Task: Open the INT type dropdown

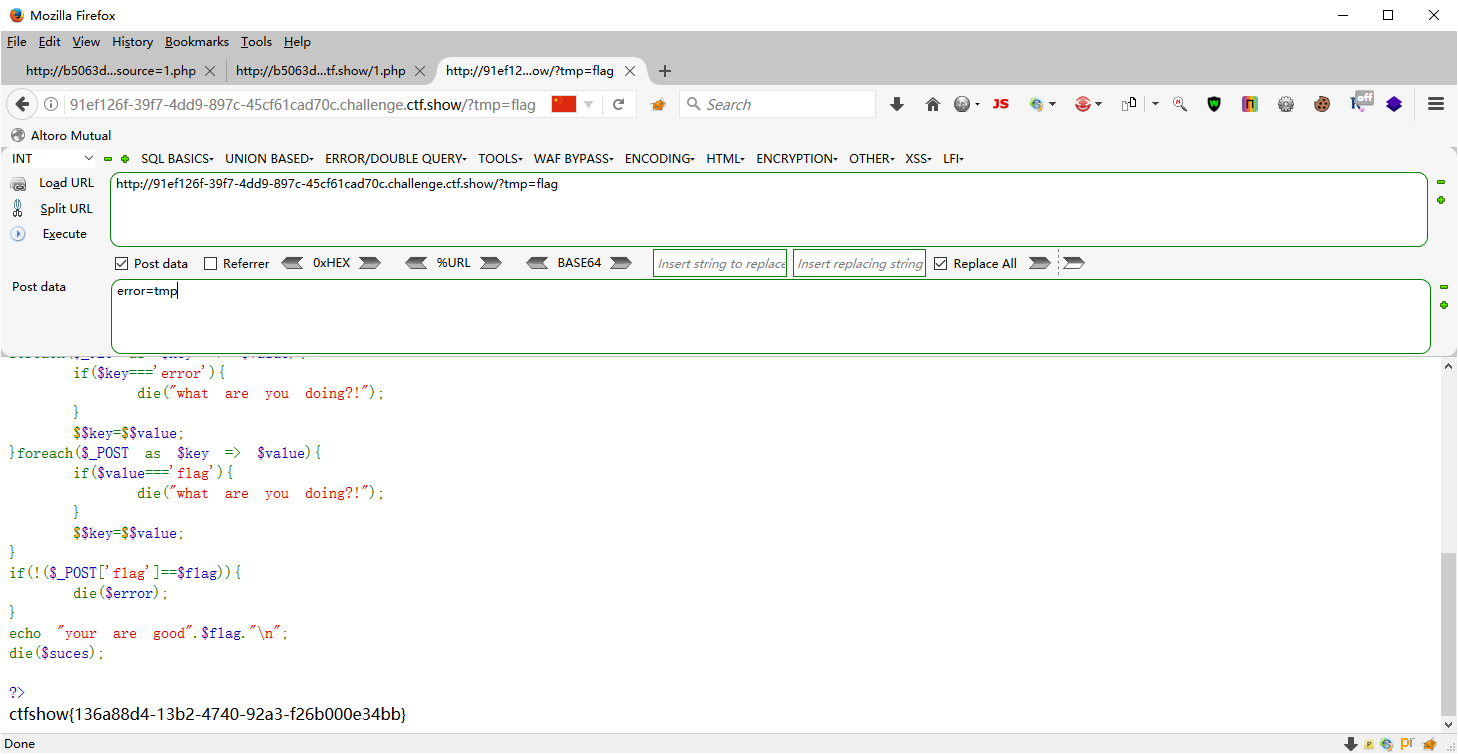Action: coord(53,159)
